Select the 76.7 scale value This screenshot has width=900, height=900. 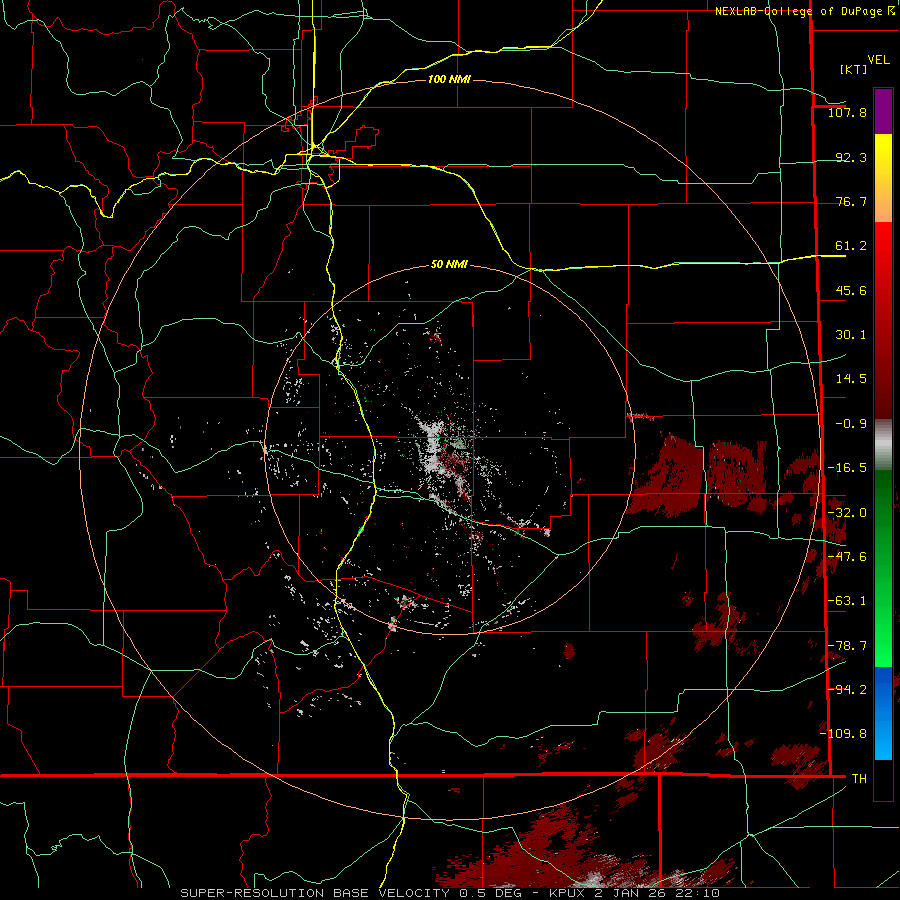(x=851, y=201)
